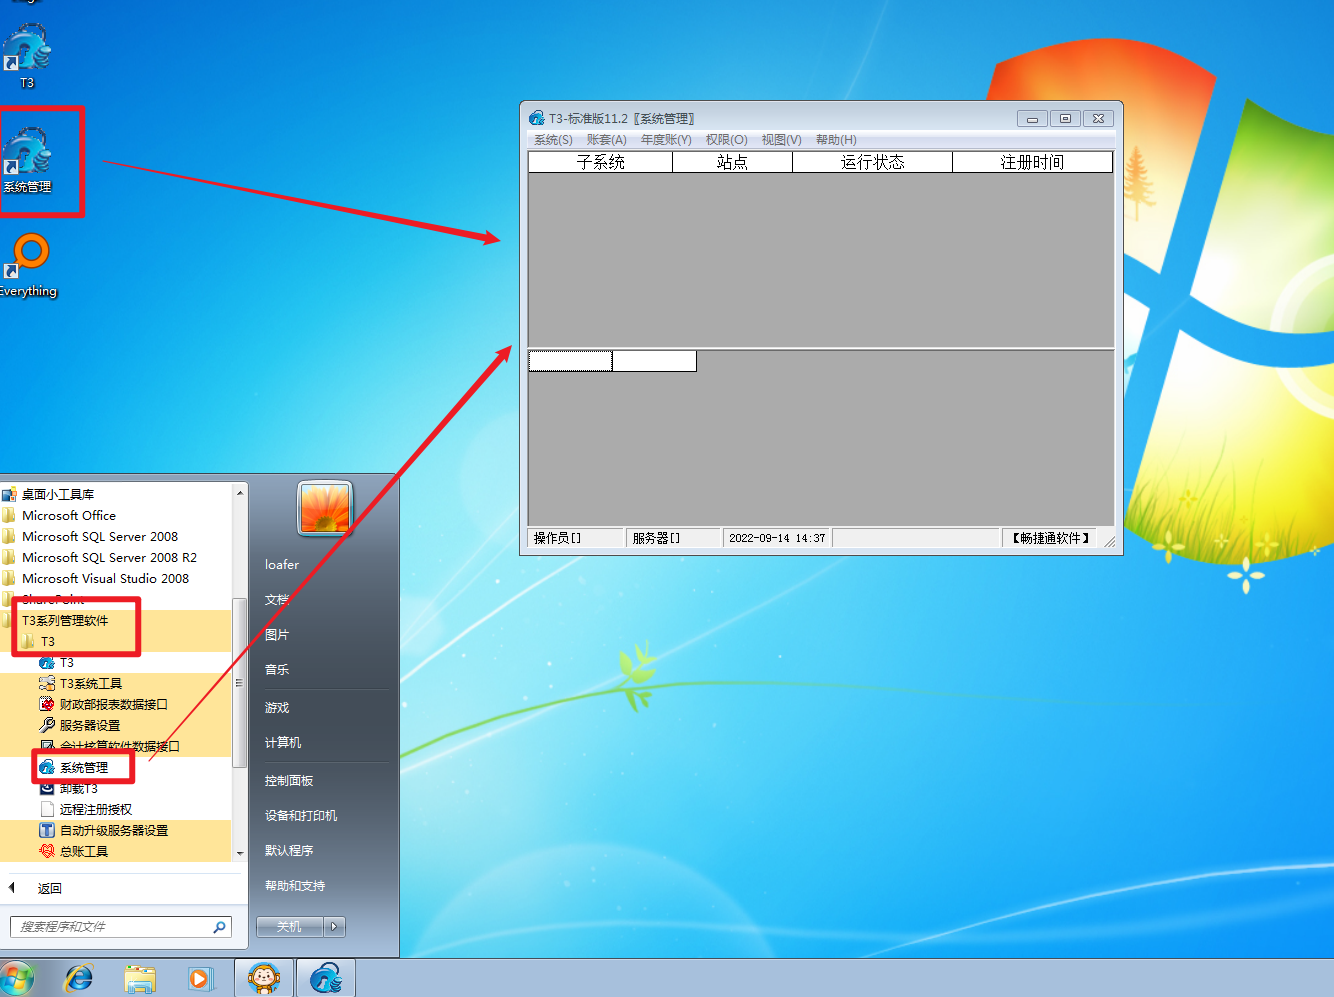Click the 关机 shutdown button
This screenshot has width=1334, height=997.
[290, 927]
